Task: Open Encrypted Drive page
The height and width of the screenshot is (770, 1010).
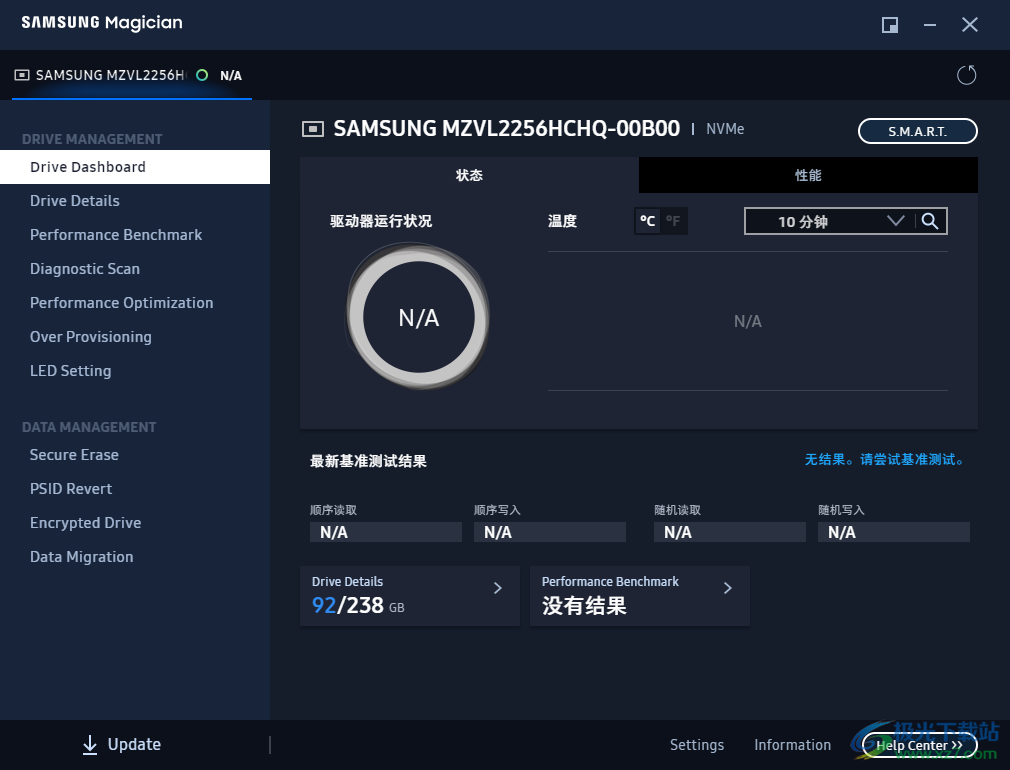Action: pos(135,523)
